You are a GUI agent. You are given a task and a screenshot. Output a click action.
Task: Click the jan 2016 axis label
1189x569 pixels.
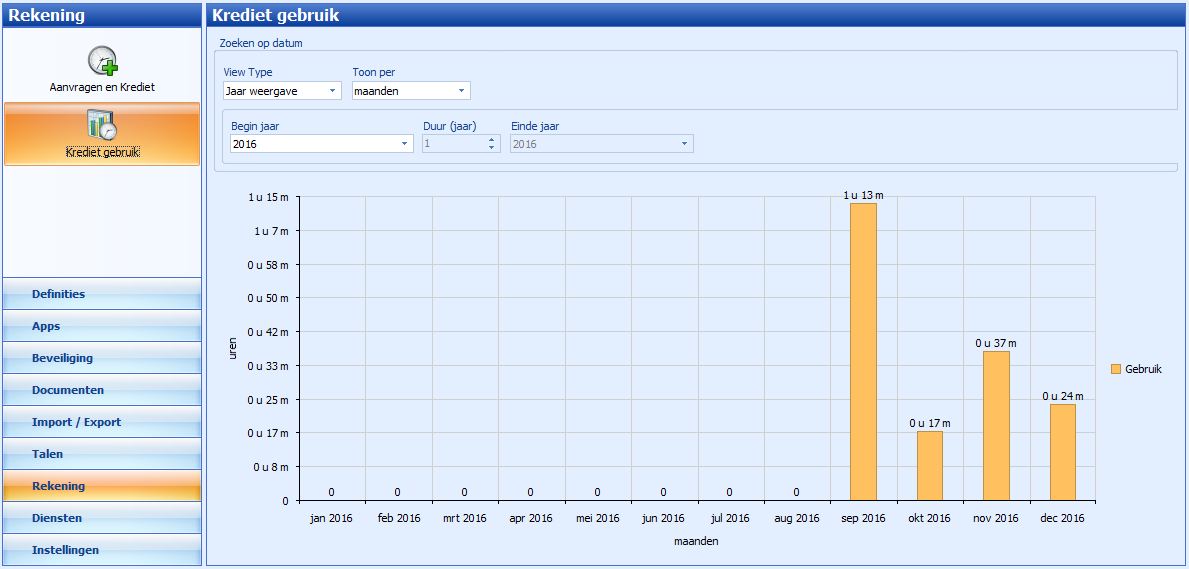tap(331, 519)
